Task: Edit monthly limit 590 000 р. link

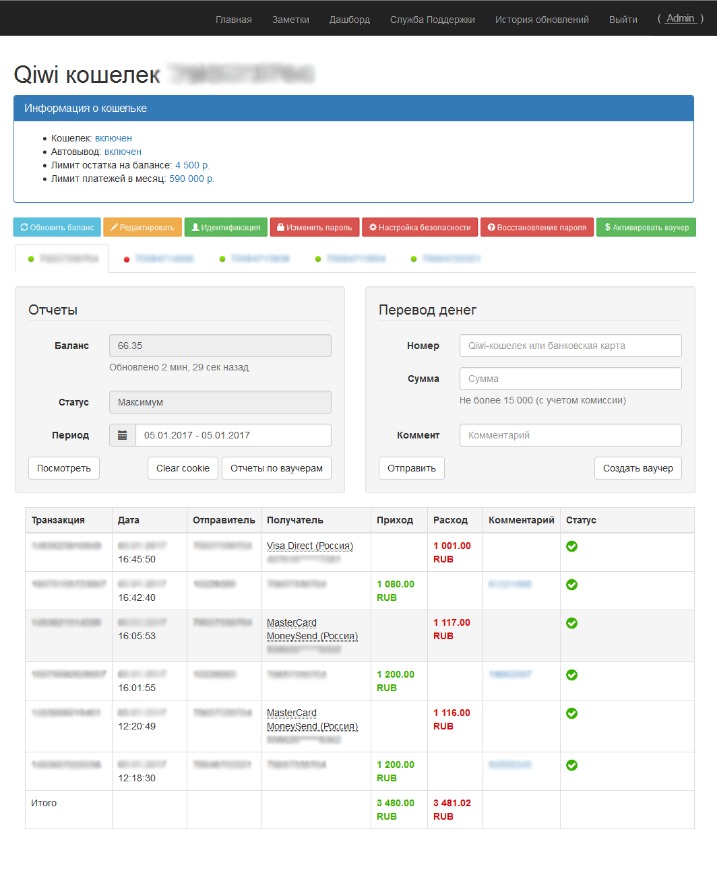Action: (x=192, y=179)
